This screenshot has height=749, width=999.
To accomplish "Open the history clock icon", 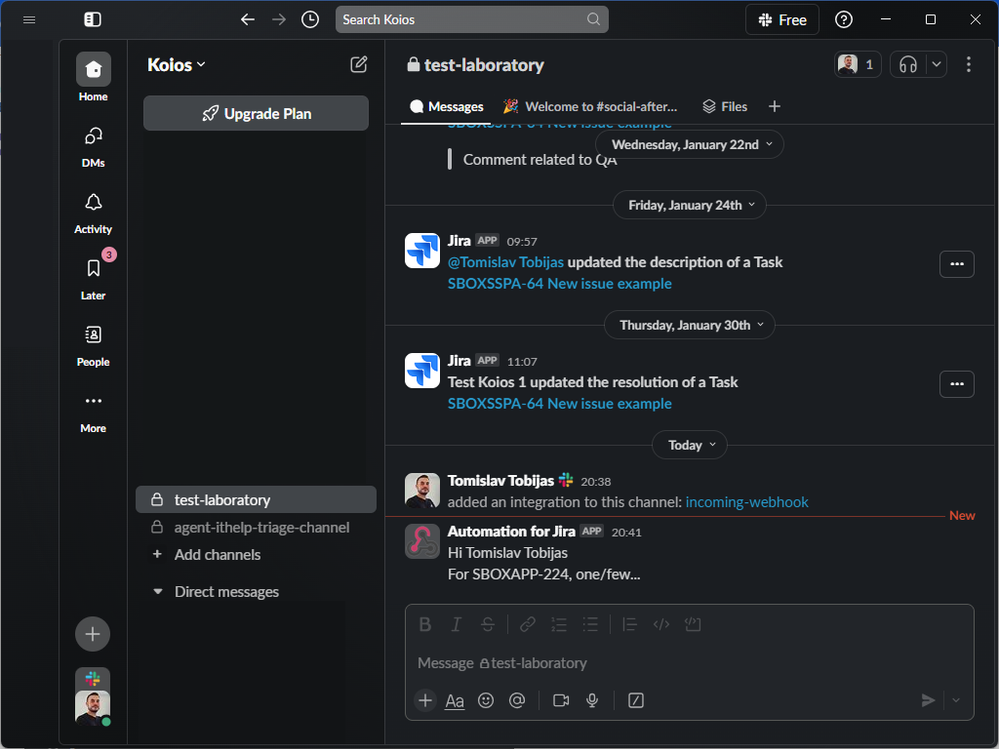I will (310, 20).
